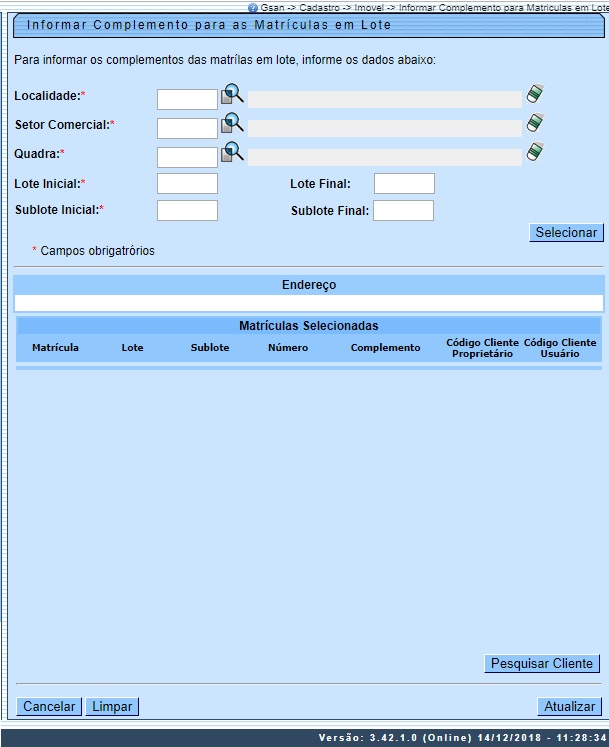This screenshot has width=609, height=747.
Task: Click the Matrículas Selecionadas table title
Action: pyautogui.click(x=309, y=326)
